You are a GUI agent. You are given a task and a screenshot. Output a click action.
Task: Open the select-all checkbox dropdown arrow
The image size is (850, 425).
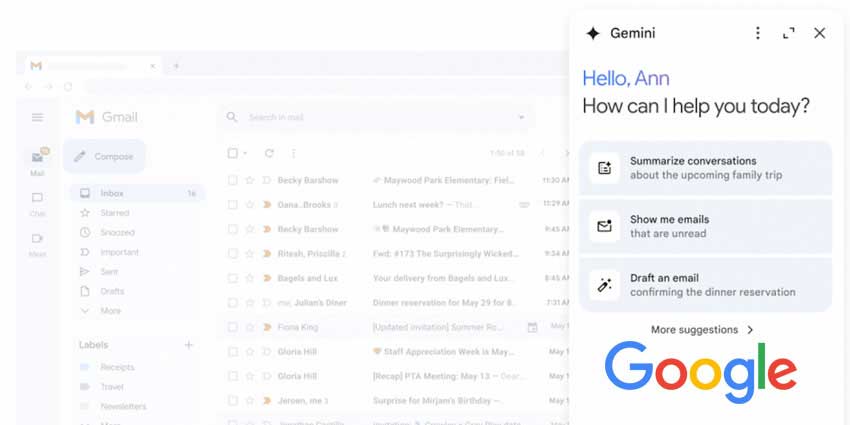pos(245,153)
